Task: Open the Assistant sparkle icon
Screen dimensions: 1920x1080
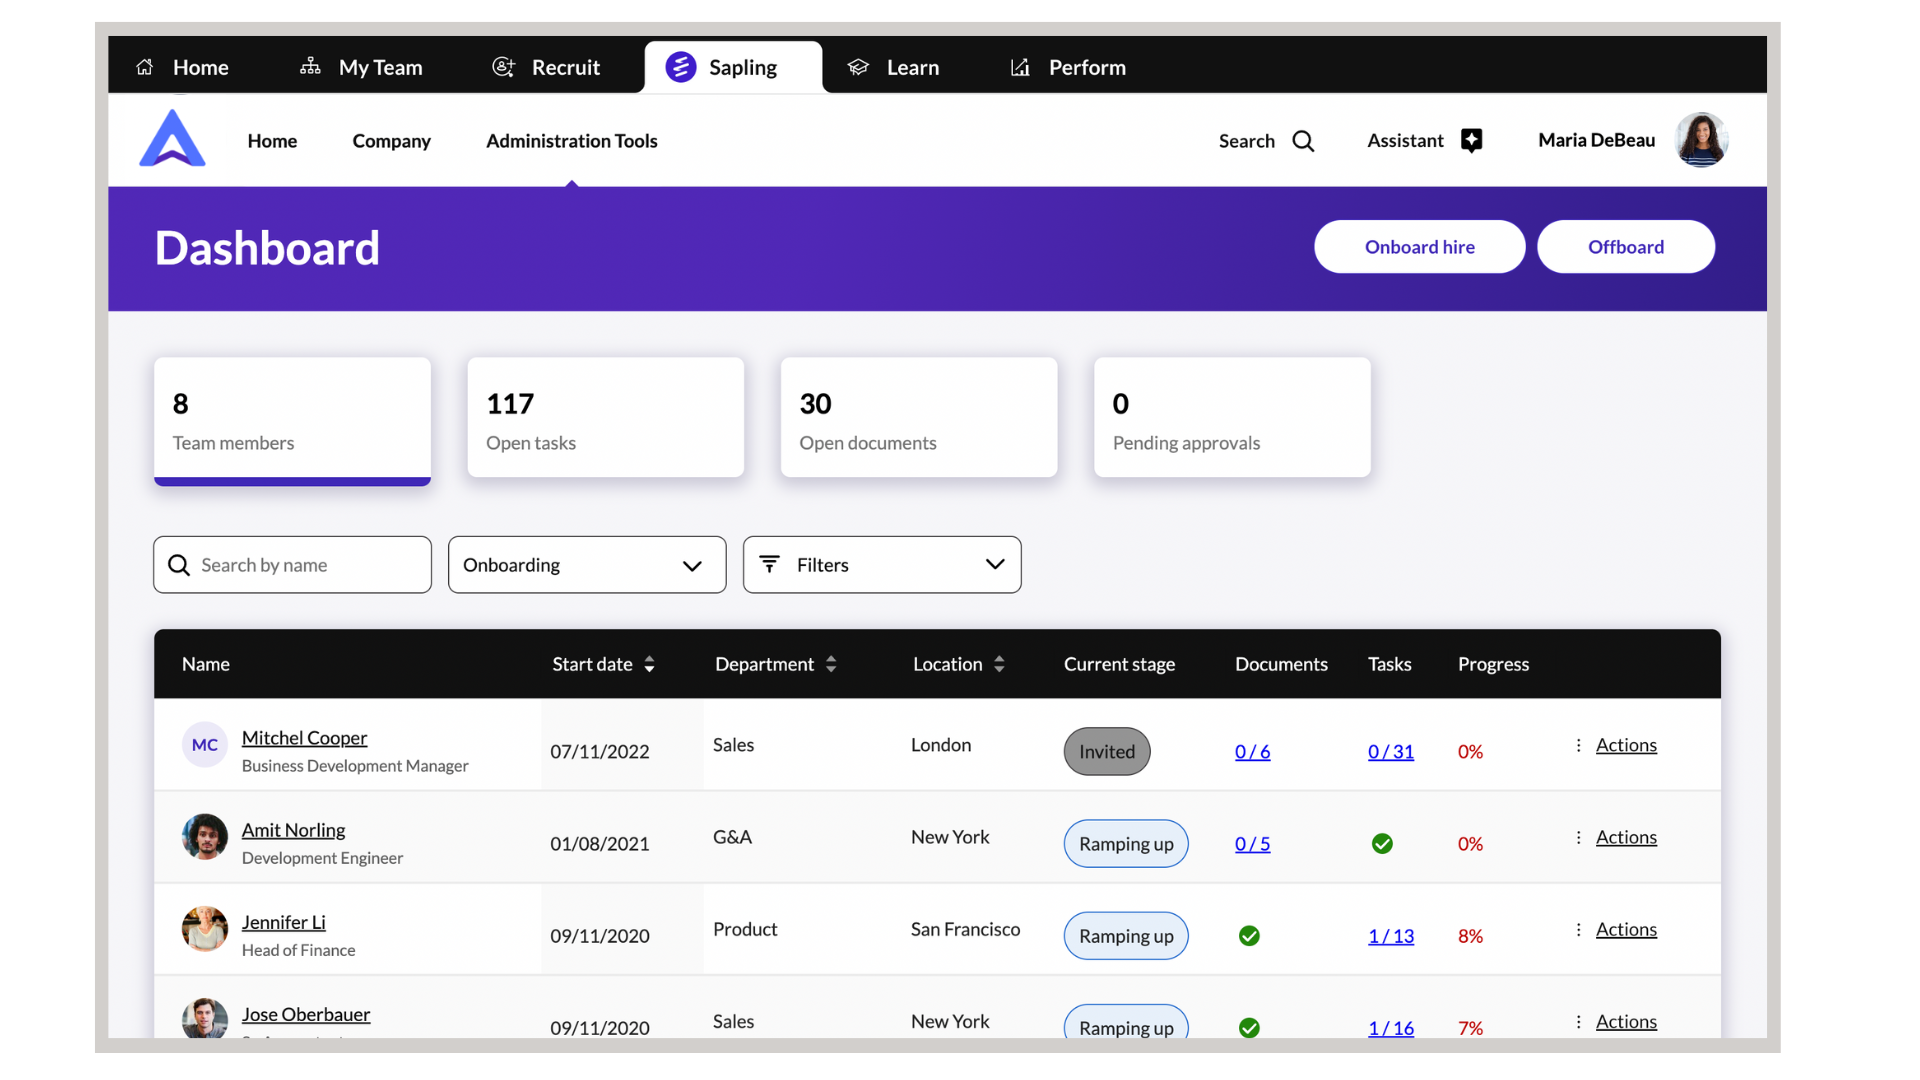Action: pyautogui.click(x=1471, y=141)
